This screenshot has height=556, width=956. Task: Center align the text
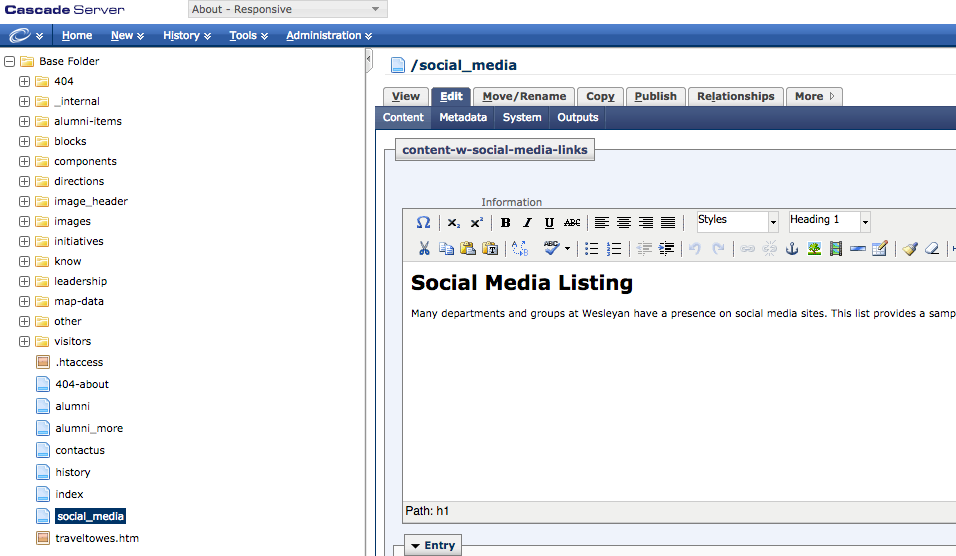point(624,223)
